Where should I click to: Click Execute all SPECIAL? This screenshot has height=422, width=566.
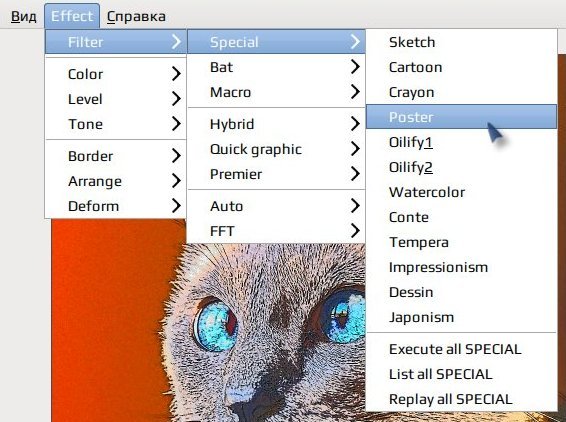point(461,349)
